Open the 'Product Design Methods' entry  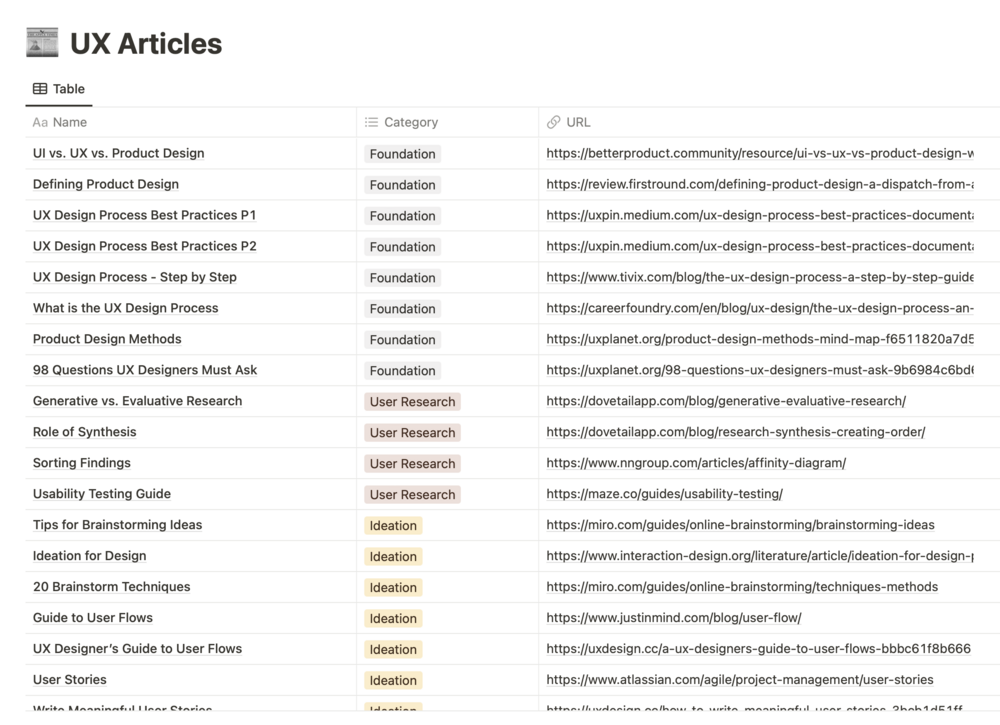tap(107, 339)
